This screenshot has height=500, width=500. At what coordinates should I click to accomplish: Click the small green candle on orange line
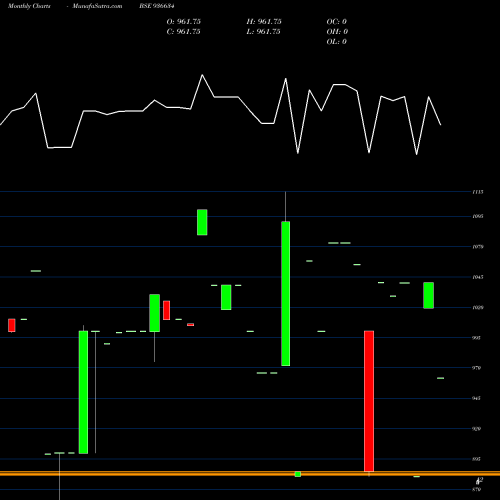pos(298,474)
